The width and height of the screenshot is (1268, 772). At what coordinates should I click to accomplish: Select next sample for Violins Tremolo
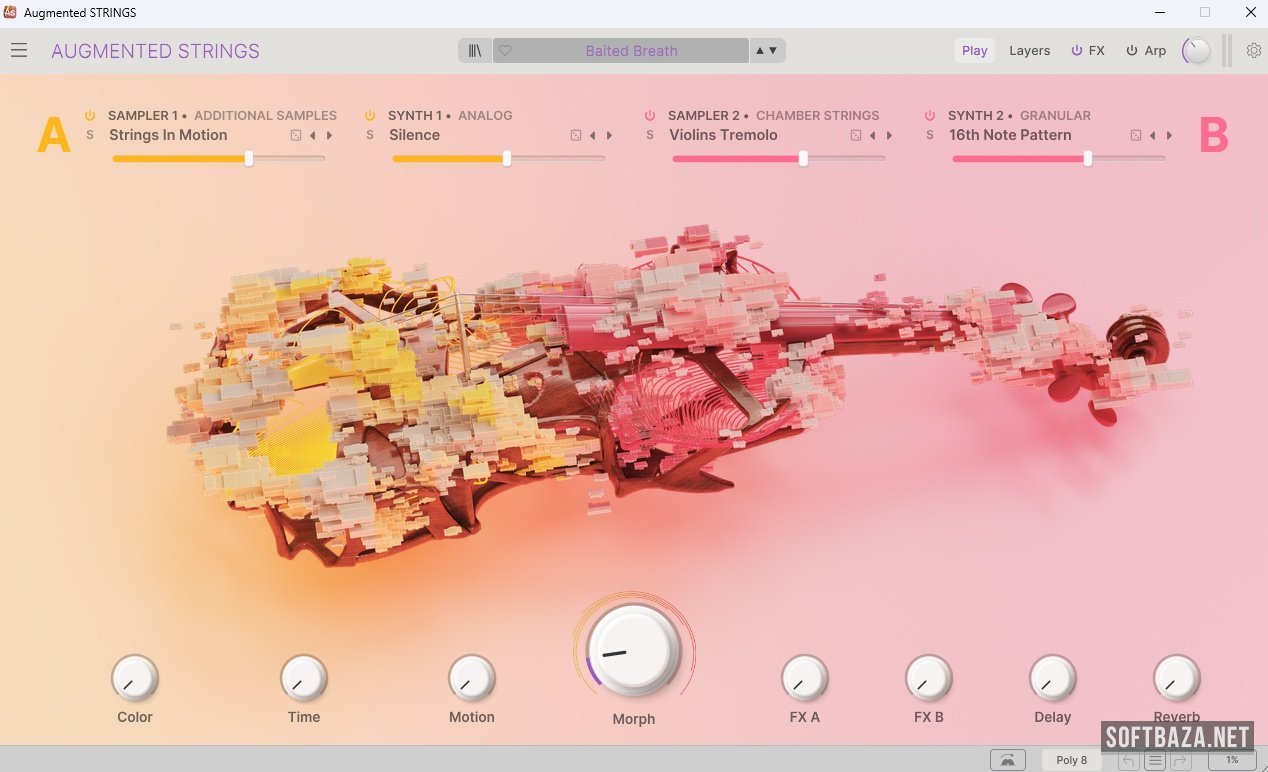[889, 136]
